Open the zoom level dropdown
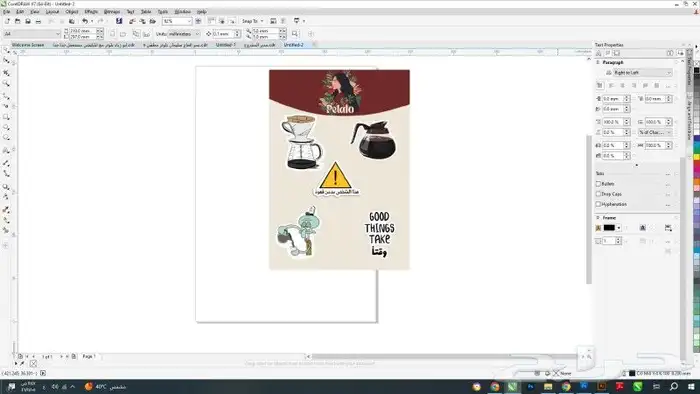Screen dimensions: 700x394 (x=189, y=21)
